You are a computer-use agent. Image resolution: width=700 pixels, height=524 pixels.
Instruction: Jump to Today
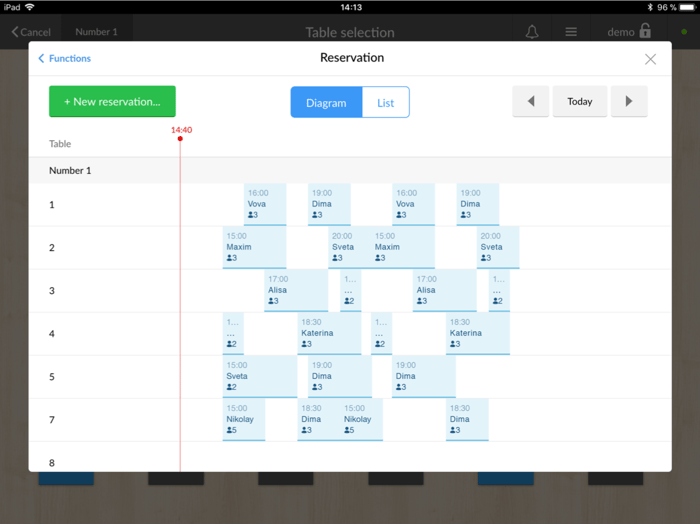[x=580, y=101]
